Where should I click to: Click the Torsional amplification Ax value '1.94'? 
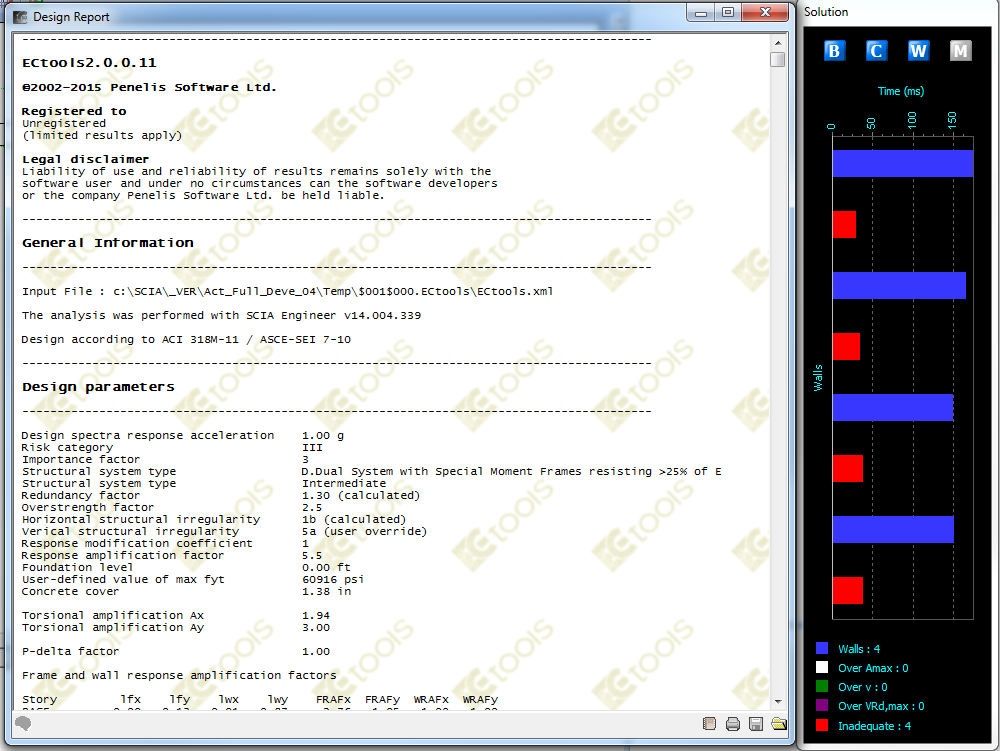[x=316, y=616]
